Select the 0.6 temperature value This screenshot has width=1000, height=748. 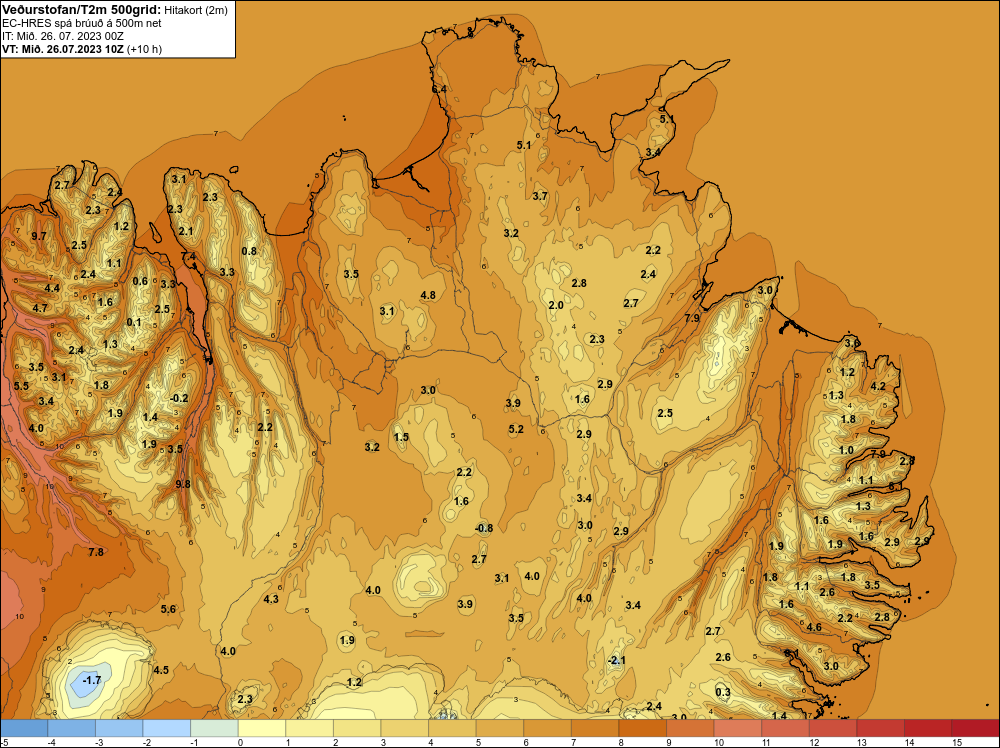click(x=140, y=281)
